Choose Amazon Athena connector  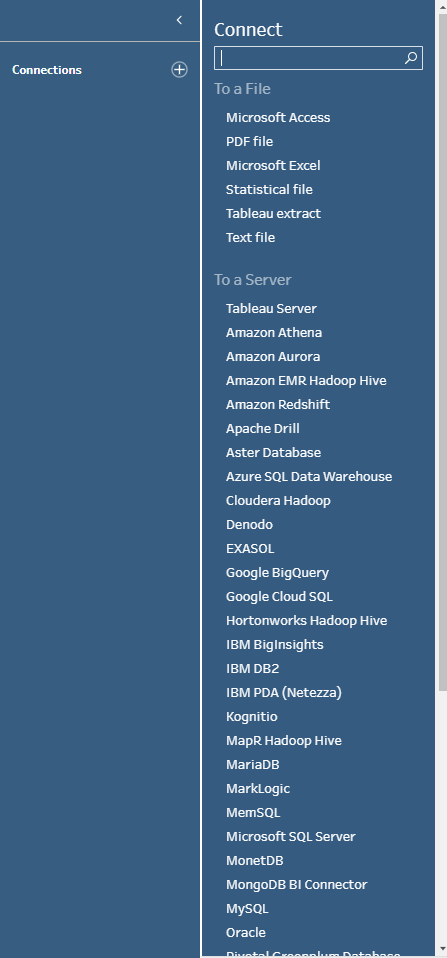coord(274,332)
